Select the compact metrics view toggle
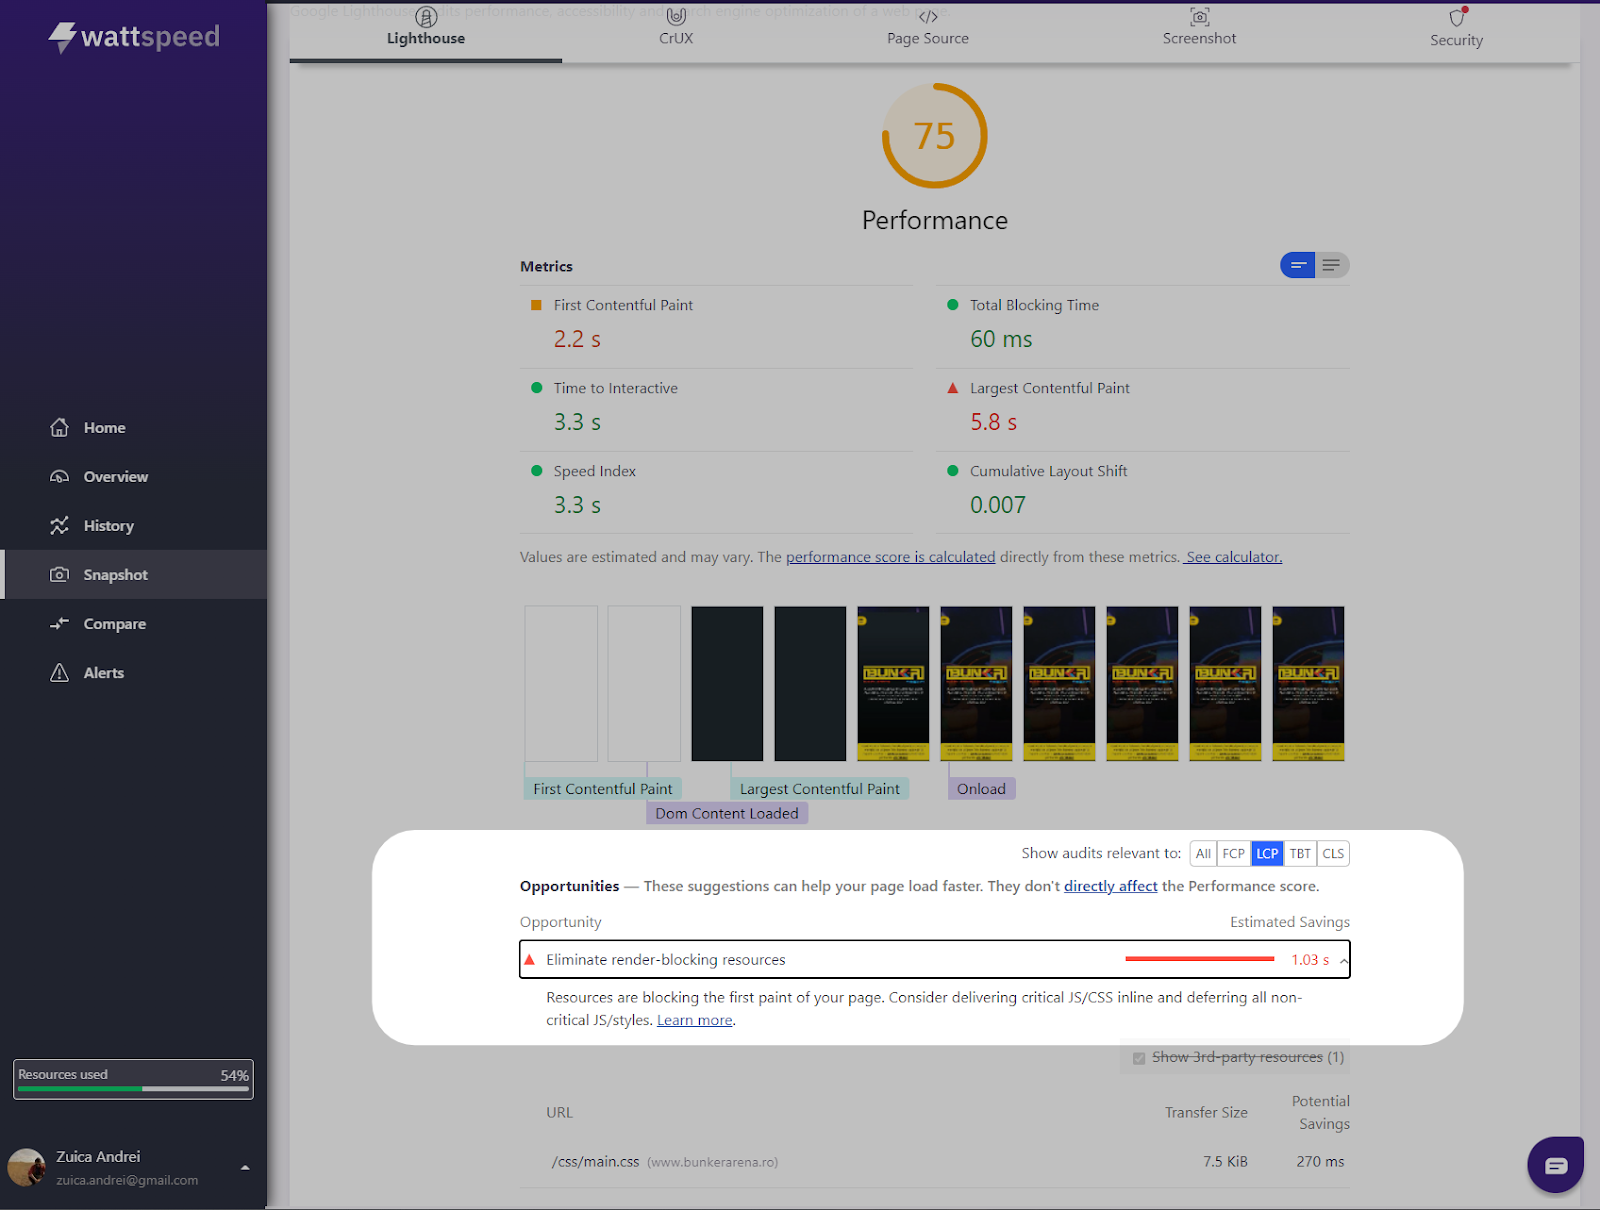Screen dimensions: 1600x1210 [x=1298, y=265]
